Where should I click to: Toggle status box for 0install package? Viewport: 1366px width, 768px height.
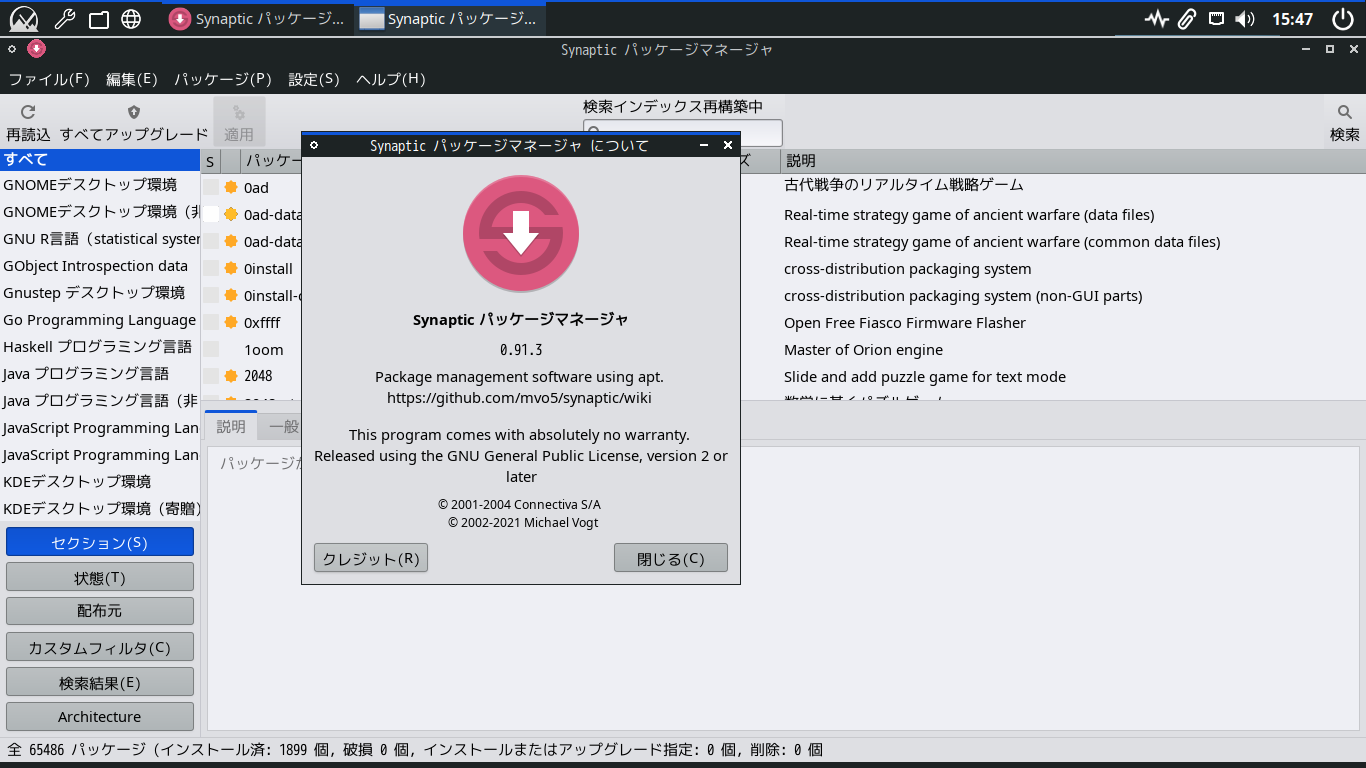(x=211, y=268)
